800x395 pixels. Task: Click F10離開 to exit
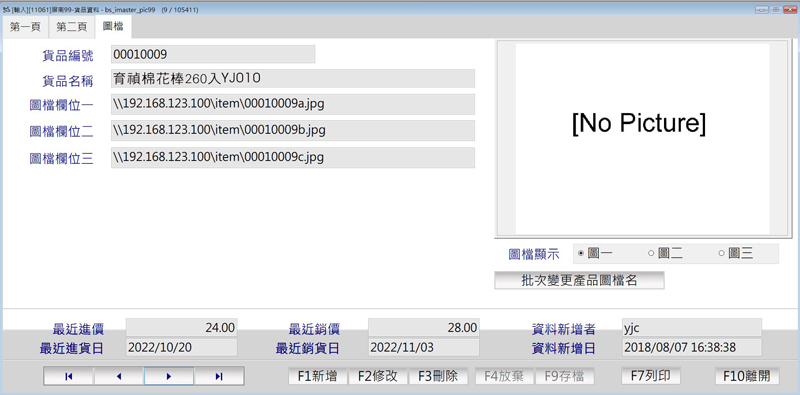(747, 376)
